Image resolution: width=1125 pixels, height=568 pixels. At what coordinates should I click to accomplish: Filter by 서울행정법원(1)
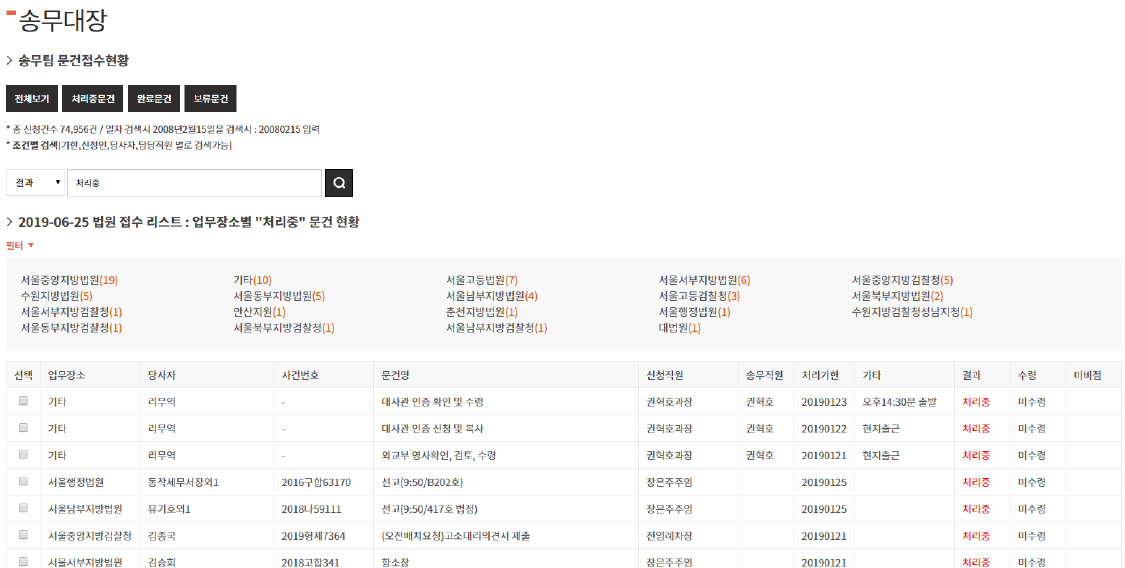(695, 312)
